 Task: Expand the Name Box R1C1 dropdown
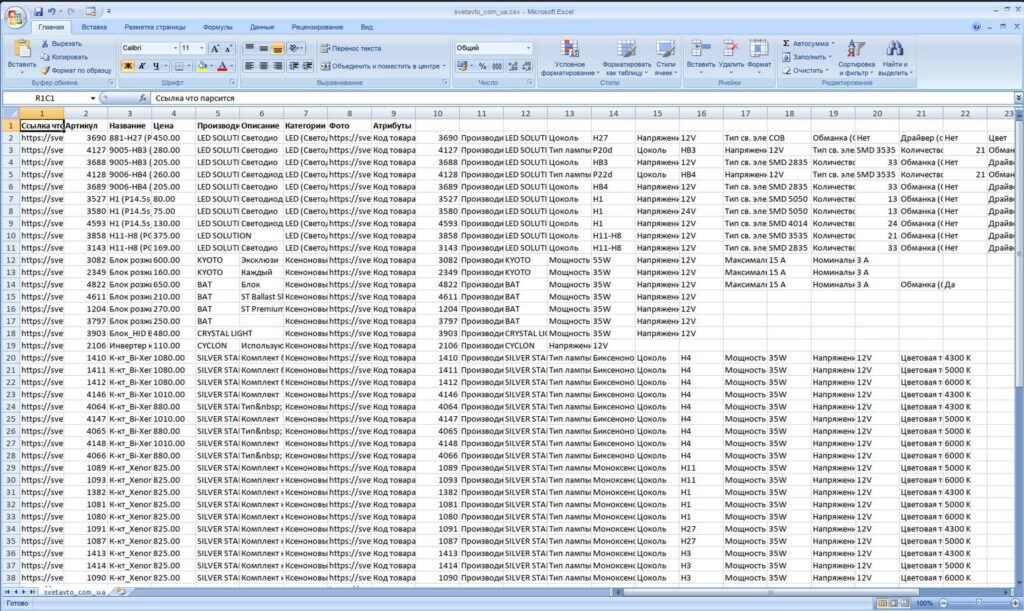(93, 98)
